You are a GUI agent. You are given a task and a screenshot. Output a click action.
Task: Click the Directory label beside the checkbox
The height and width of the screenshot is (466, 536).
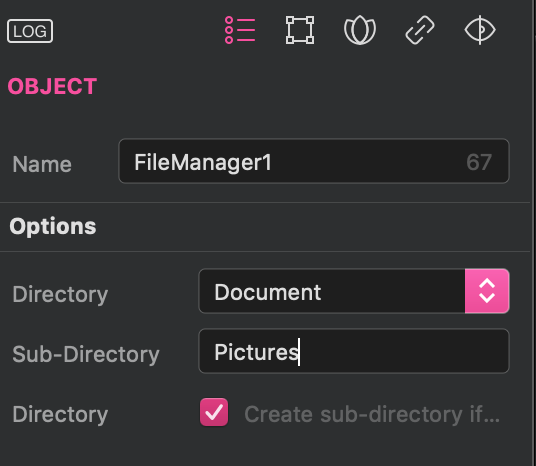tap(60, 414)
